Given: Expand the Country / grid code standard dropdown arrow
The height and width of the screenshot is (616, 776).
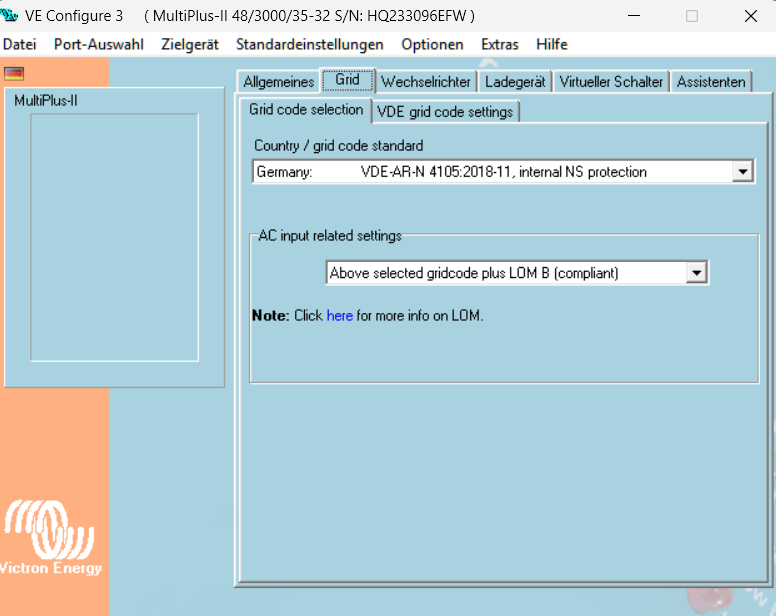Looking at the screenshot, I should pos(742,172).
